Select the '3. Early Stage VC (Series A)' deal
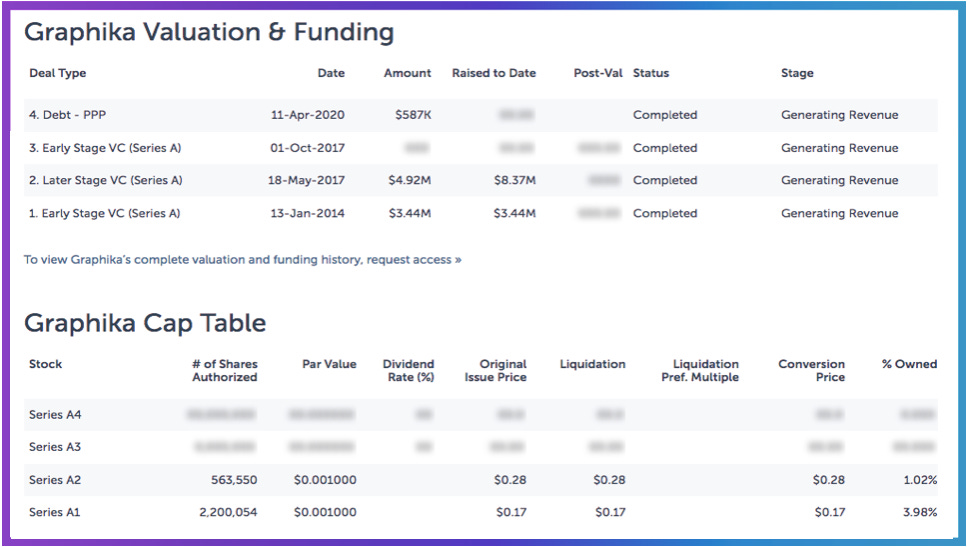Screen dimensions: 967x547 [x=481, y=148]
